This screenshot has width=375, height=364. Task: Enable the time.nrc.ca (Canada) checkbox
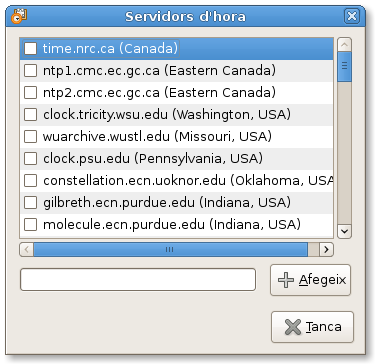(30, 49)
